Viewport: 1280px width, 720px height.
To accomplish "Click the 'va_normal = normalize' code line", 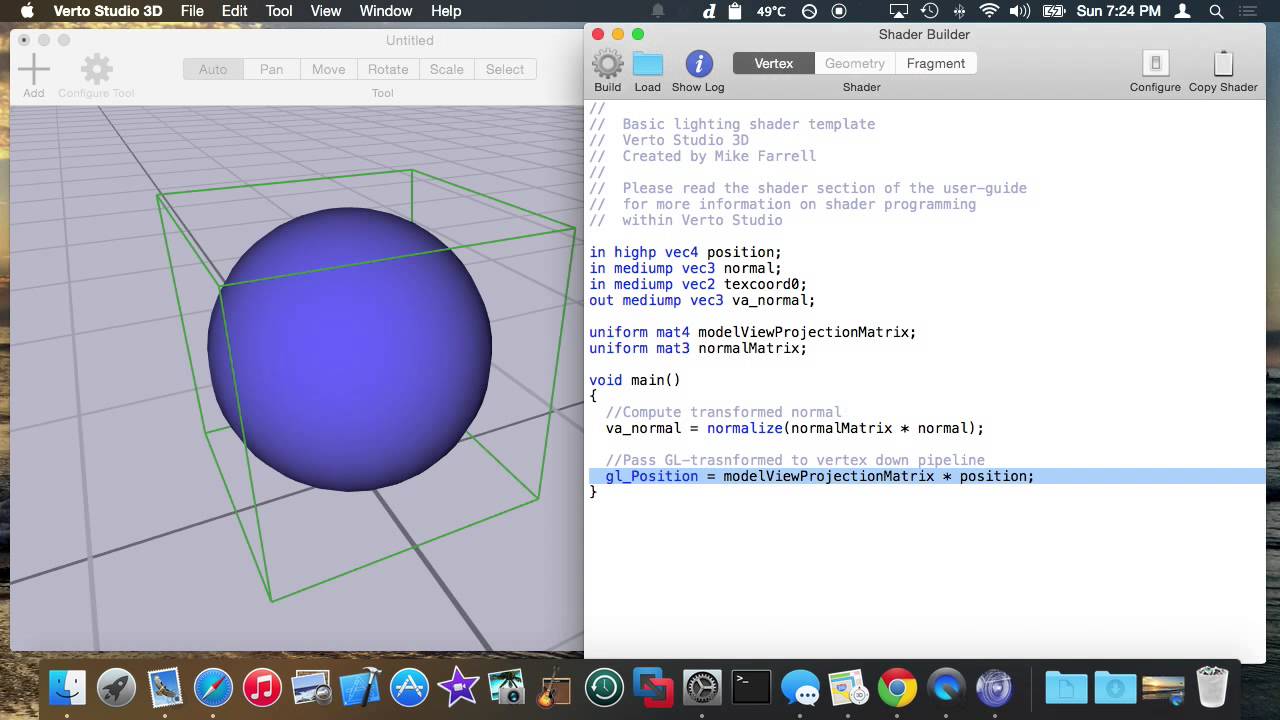I will click(x=795, y=428).
